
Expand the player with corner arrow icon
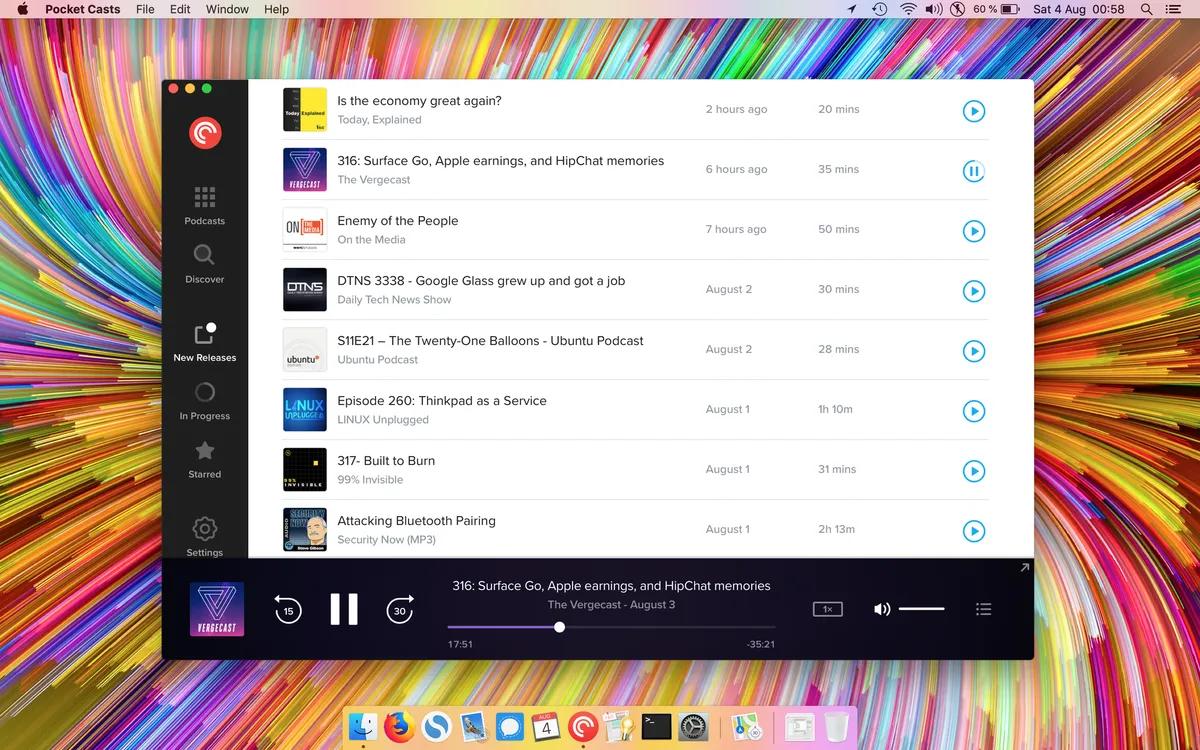click(x=1024, y=568)
